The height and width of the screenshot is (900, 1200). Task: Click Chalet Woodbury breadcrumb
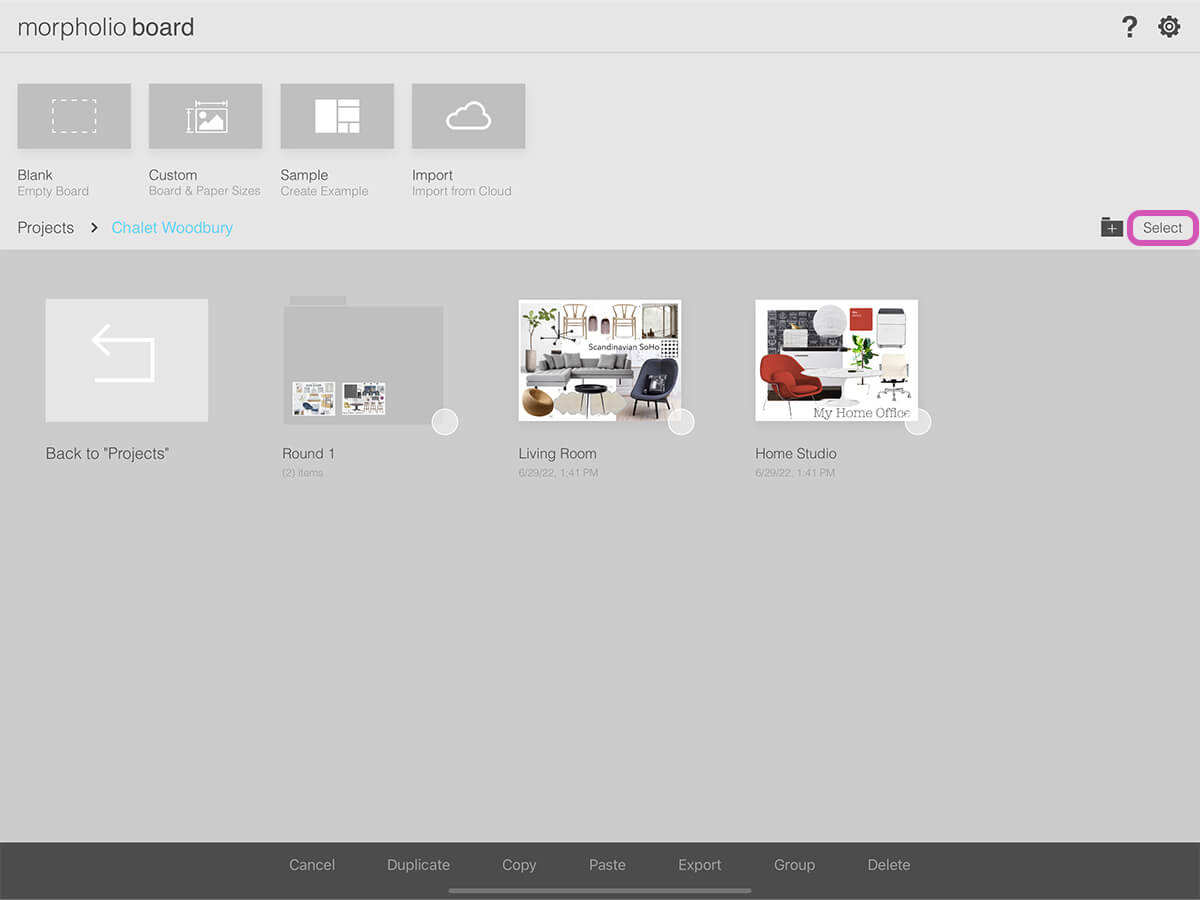[x=172, y=228]
